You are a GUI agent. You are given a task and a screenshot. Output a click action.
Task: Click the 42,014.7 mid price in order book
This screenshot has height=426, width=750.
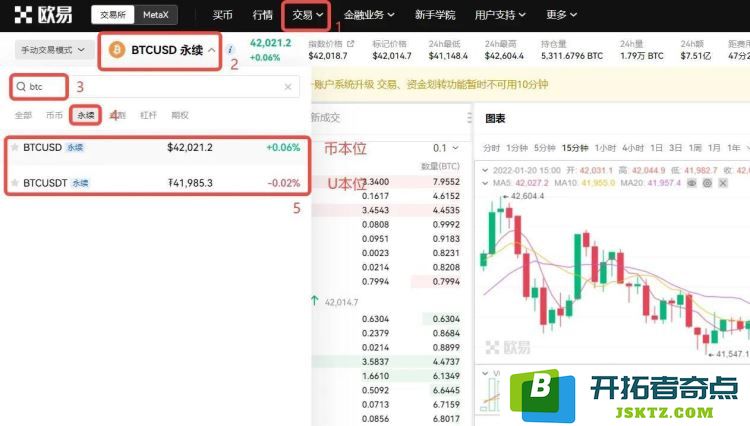tap(341, 302)
